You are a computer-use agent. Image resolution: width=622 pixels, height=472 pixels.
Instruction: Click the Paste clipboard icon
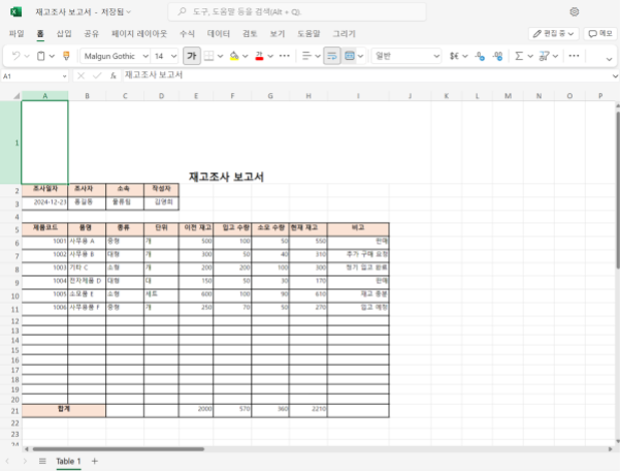click(x=40, y=56)
